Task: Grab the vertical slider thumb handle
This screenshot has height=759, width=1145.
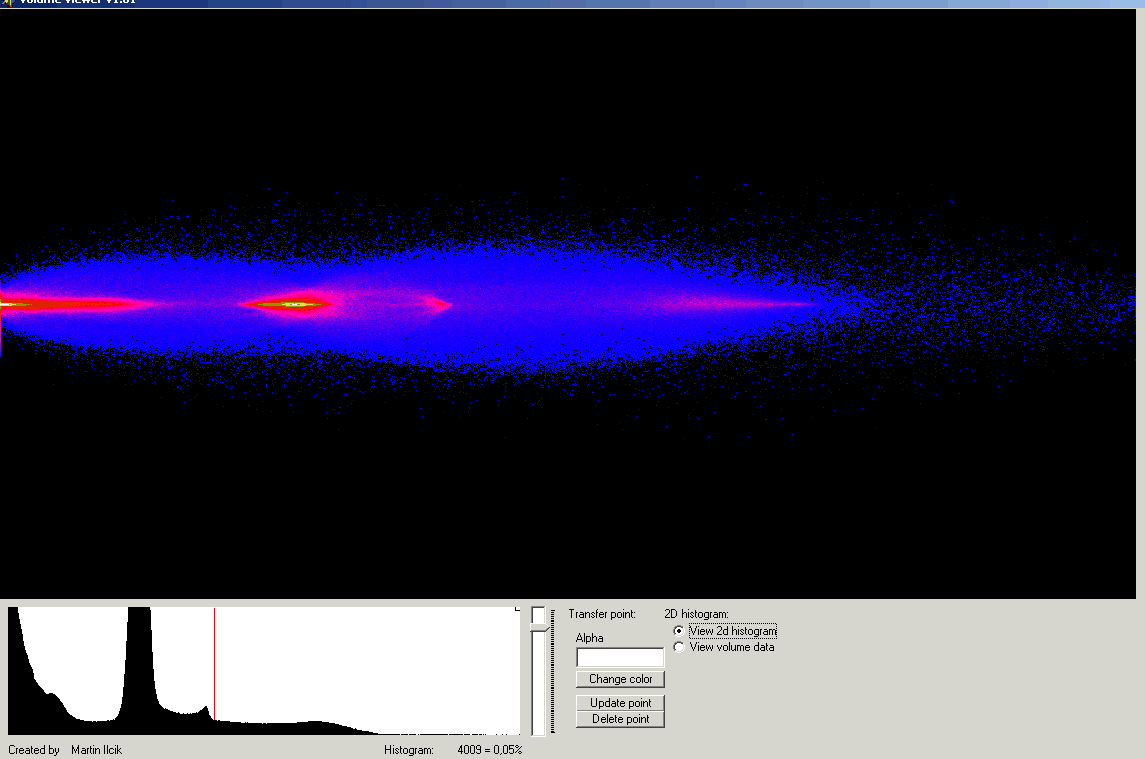Action: 540,627
